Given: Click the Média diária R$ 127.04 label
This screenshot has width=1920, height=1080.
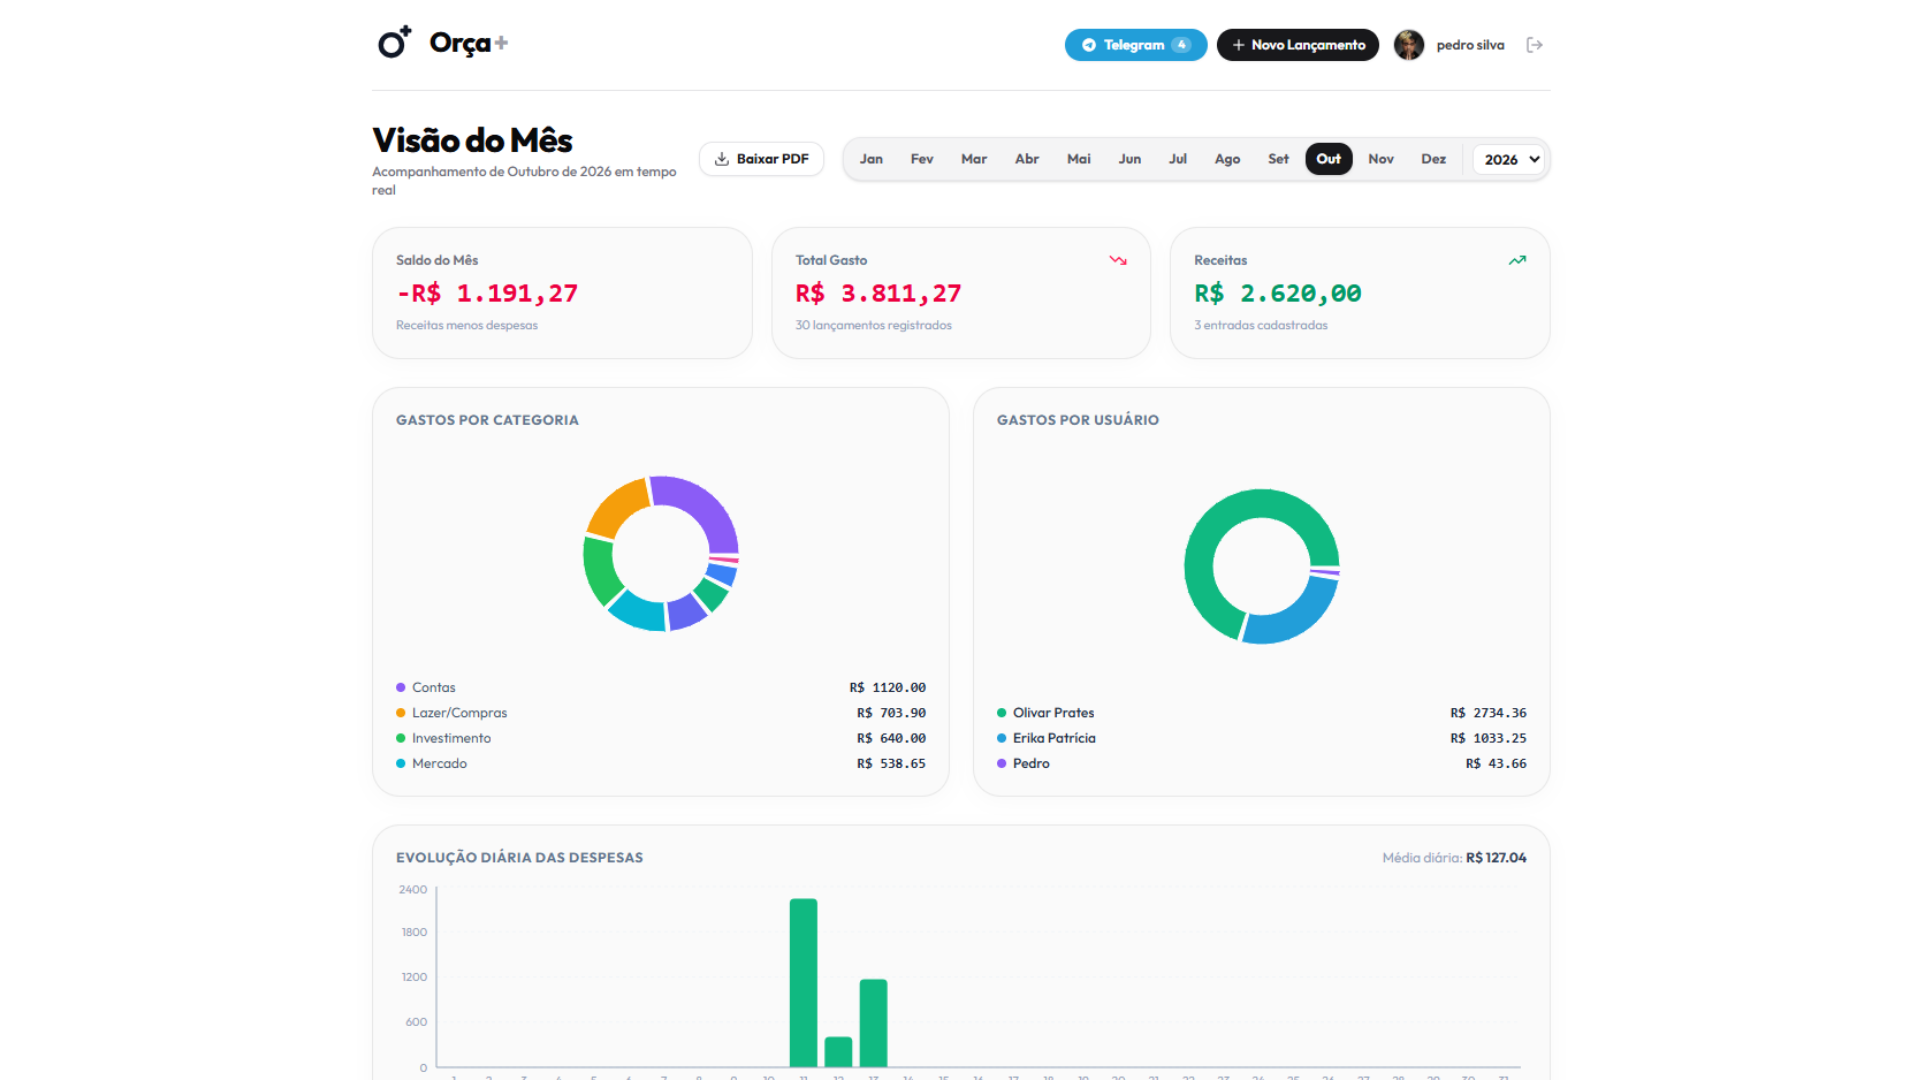Looking at the screenshot, I should tap(1454, 858).
